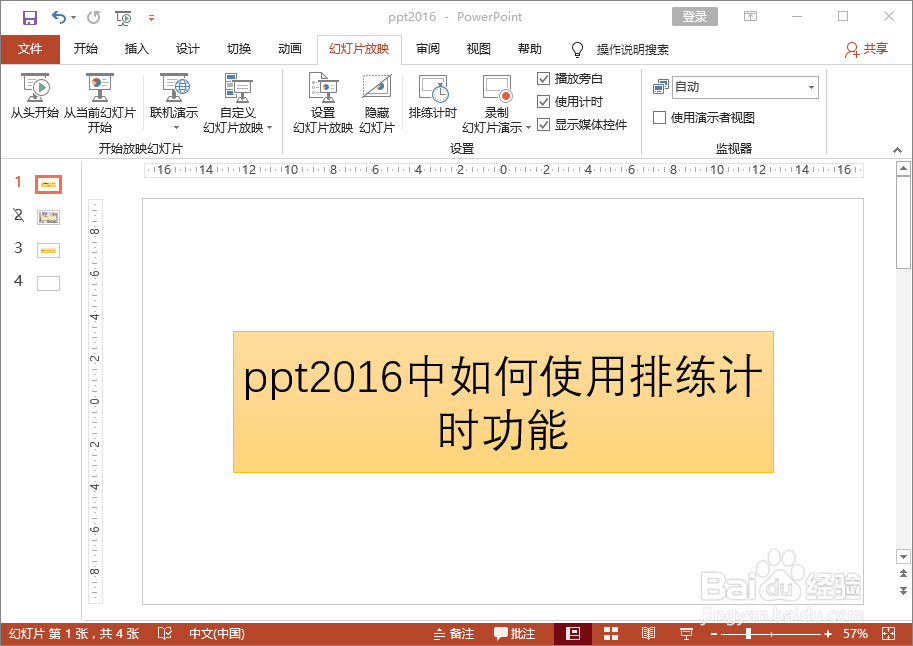Uncheck the 播放旁白 checkbox
Viewport: 913px width, 646px height.
coord(543,79)
